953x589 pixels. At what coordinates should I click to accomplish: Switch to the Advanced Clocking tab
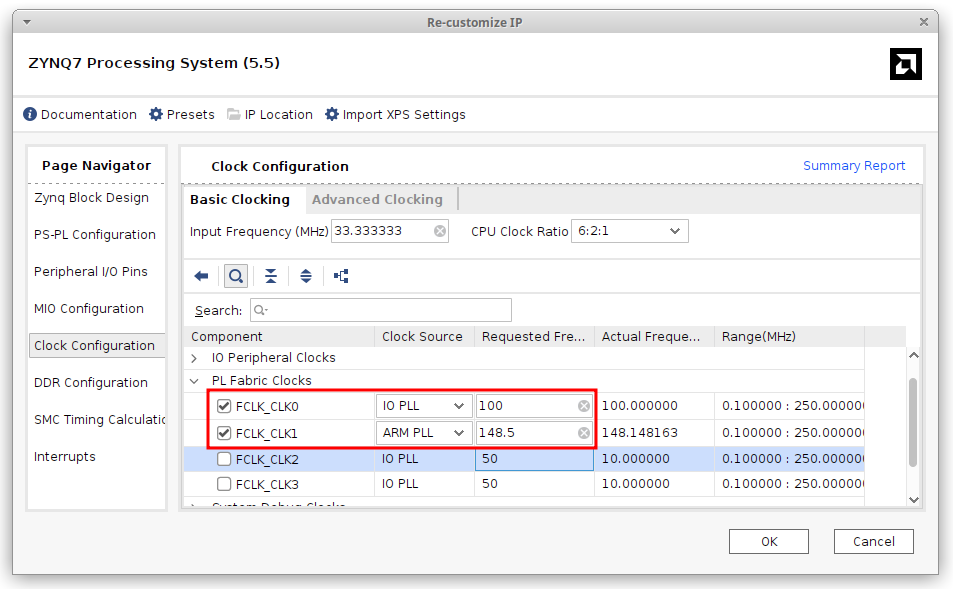tap(377, 199)
